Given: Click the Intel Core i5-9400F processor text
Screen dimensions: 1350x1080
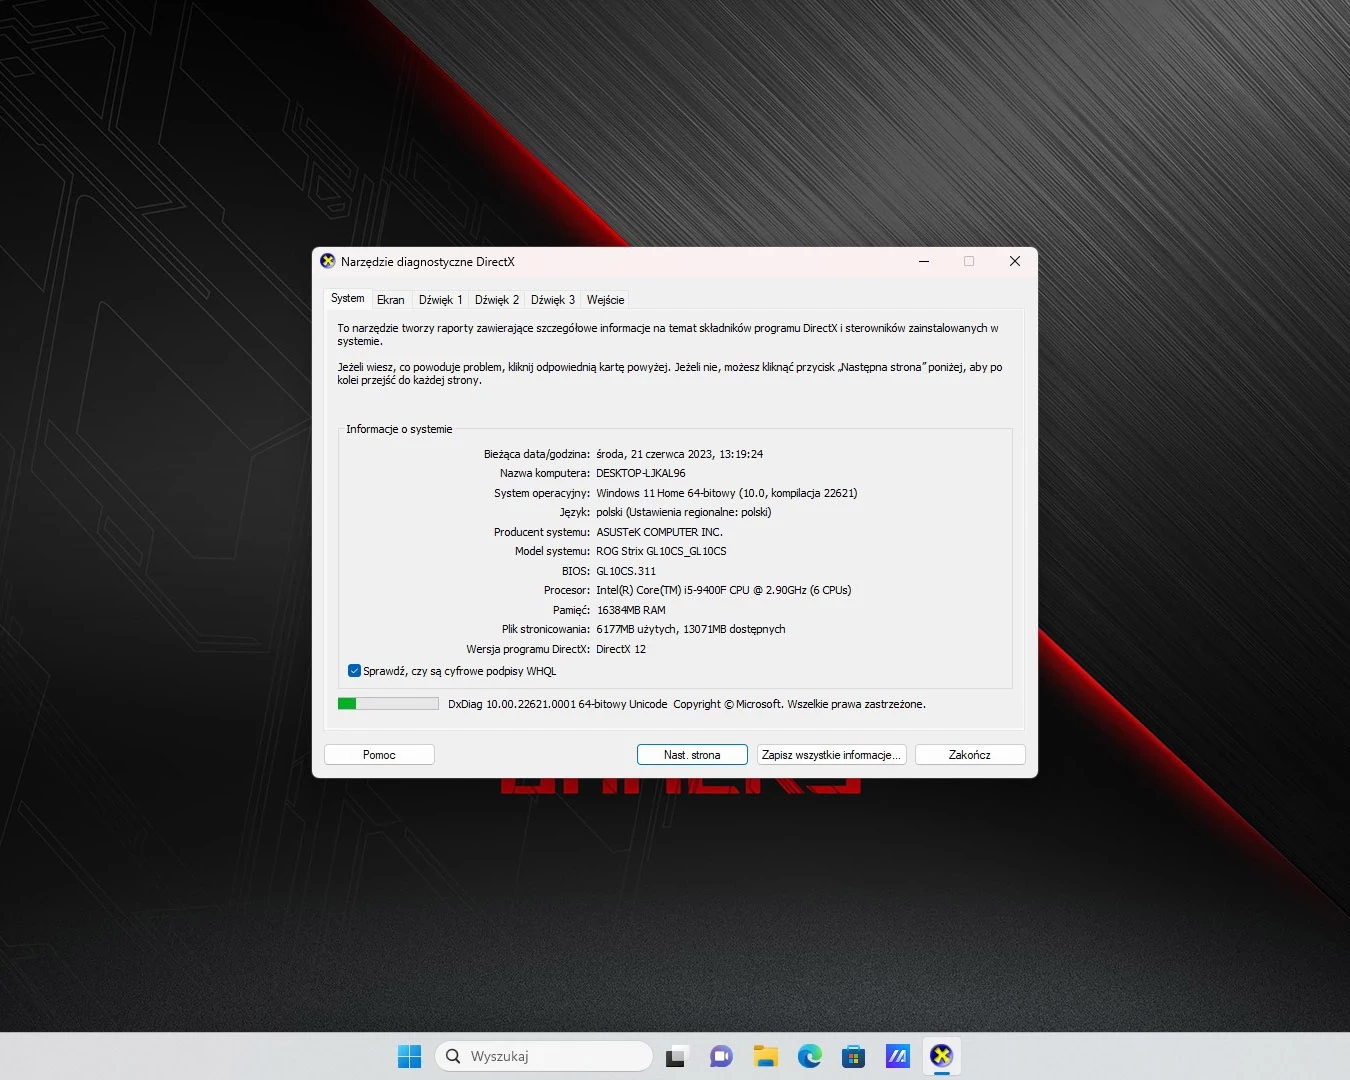Looking at the screenshot, I should 724,590.
